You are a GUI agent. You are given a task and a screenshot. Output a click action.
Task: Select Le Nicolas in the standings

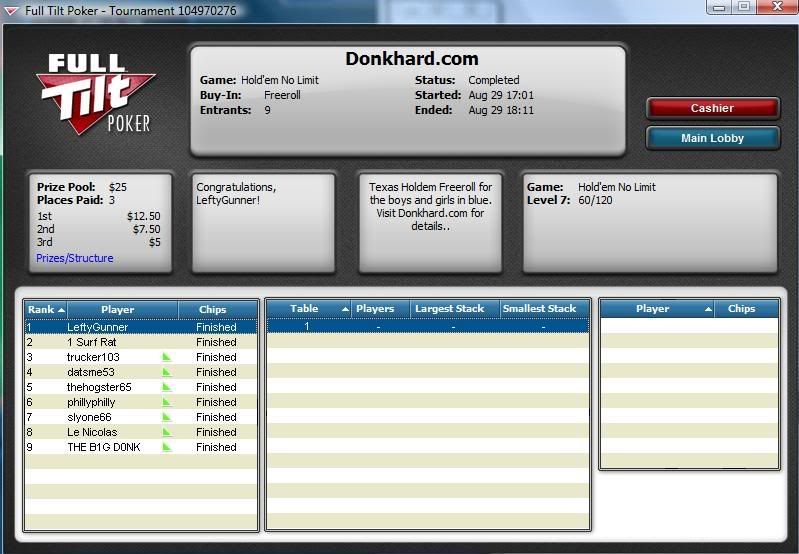(x=141, y=432)
